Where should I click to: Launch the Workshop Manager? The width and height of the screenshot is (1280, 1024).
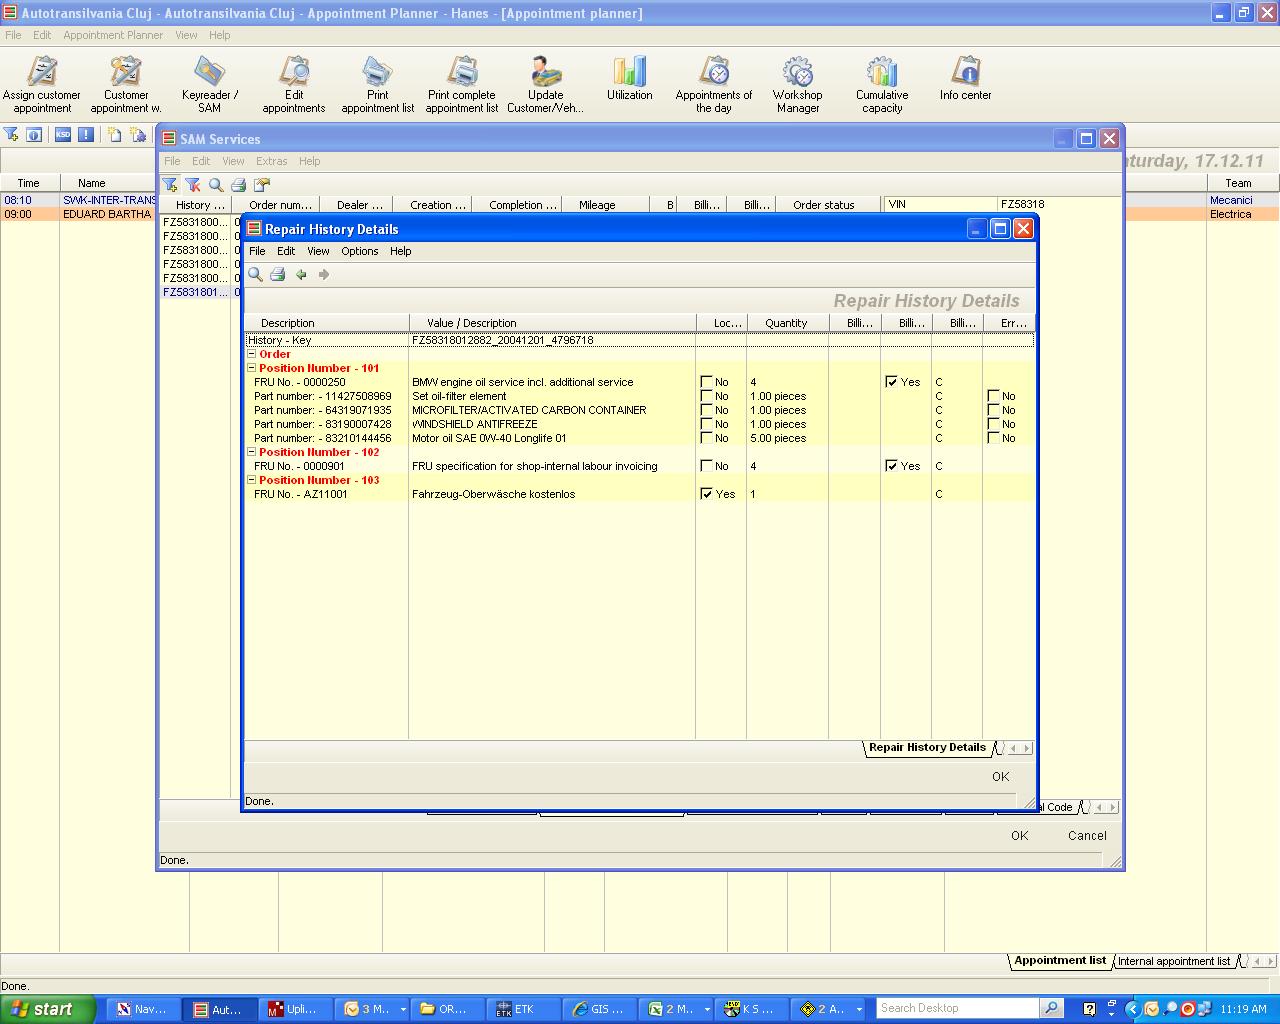pyautogui.click(x=798, y=84)
